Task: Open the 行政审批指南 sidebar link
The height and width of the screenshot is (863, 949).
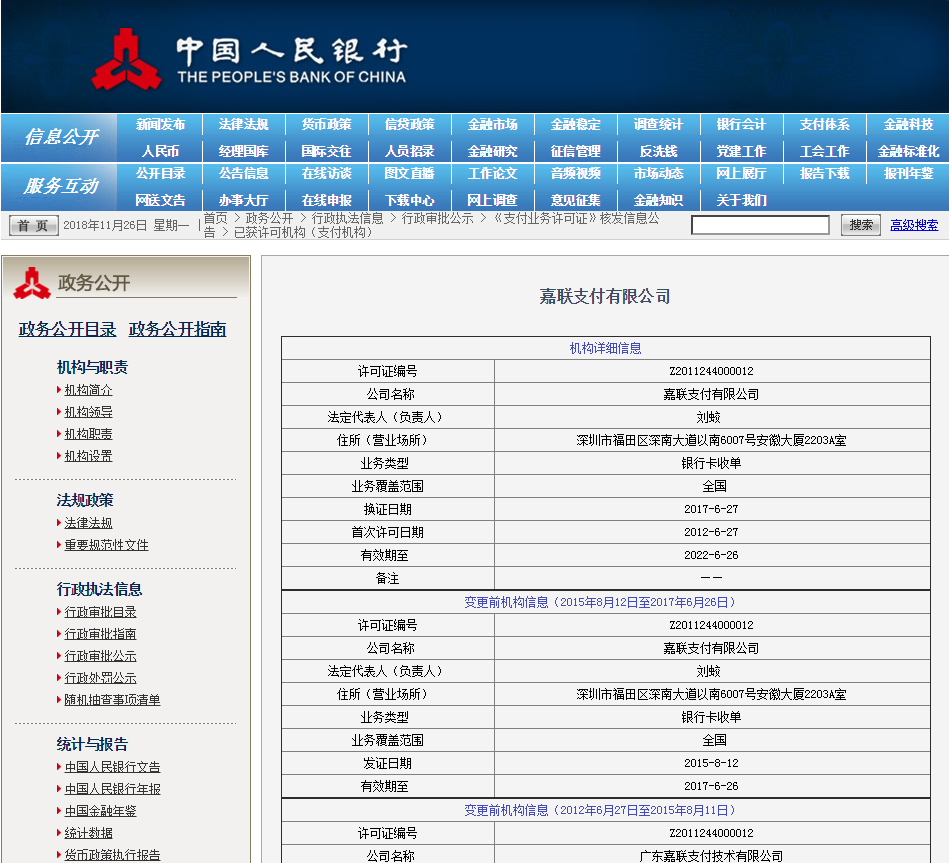Action: (100, 634)
